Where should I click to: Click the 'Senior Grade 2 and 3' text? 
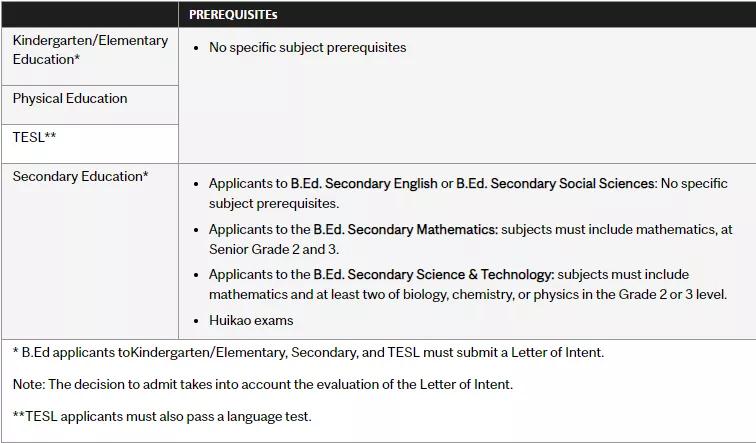pyautogui.click(x=274, y=249)
